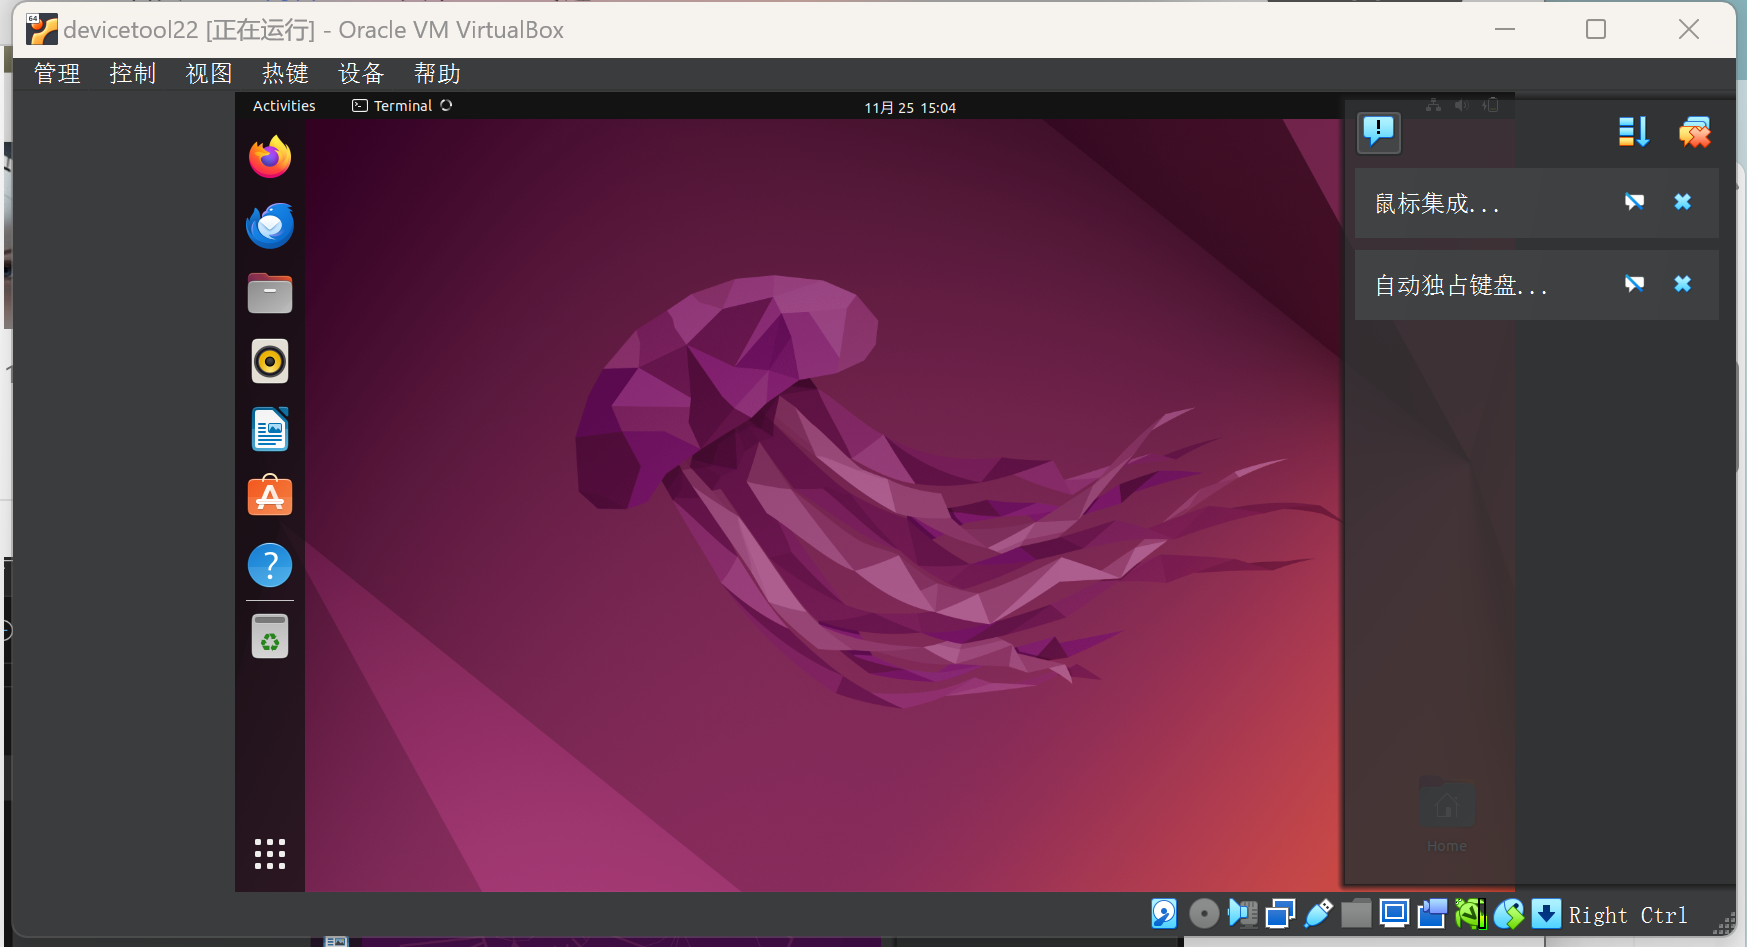The image size is (1747, 947).
Task: Click the display monitor status icon
Action: 1394,913
